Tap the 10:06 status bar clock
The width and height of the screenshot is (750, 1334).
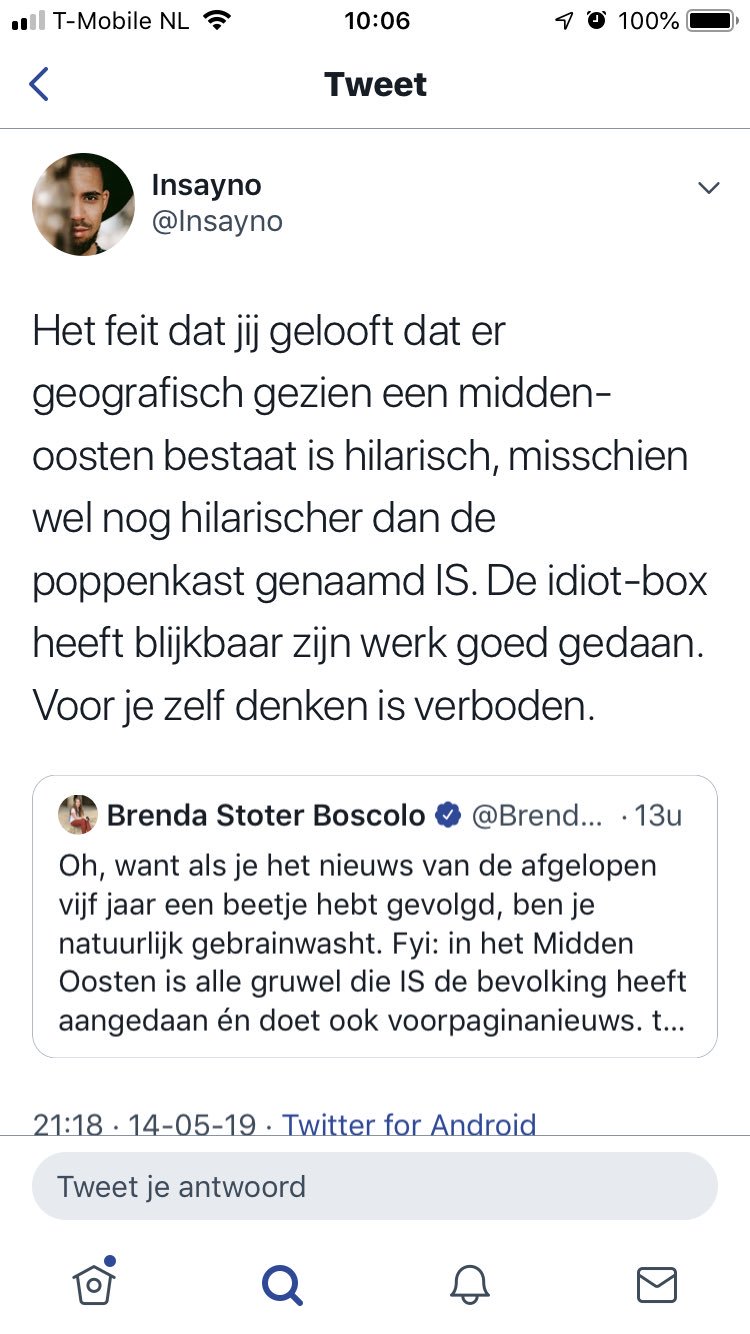coord(376,21)
